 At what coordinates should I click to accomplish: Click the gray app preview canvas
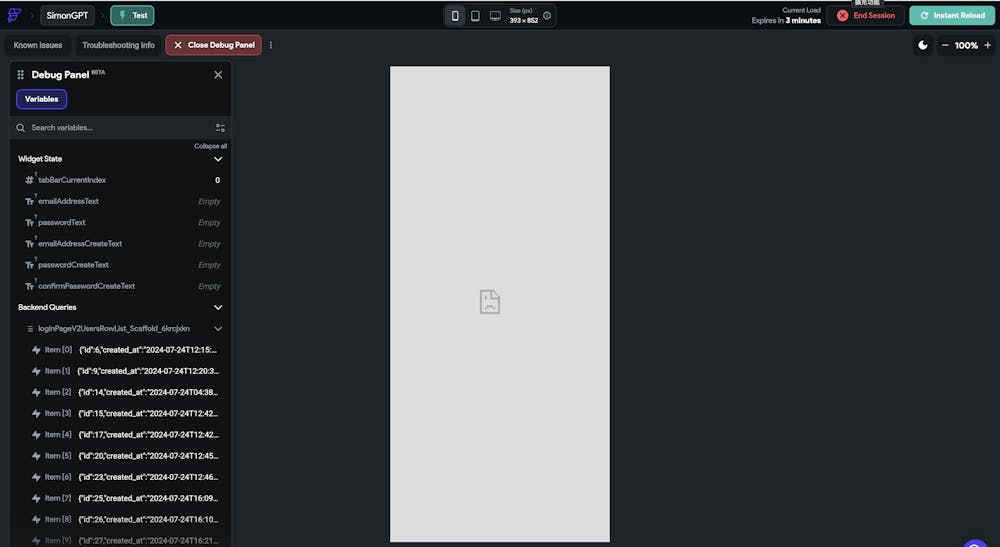point(499,304)
